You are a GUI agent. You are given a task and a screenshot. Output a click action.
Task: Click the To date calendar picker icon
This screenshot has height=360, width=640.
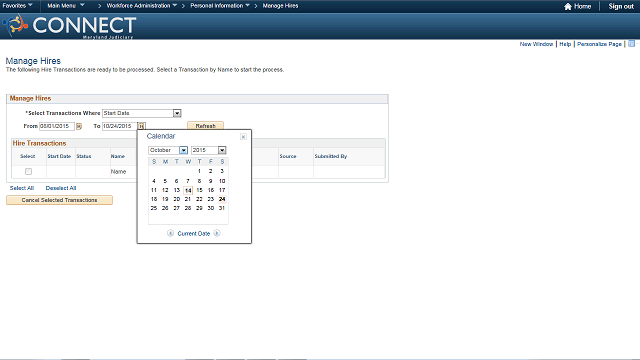[x=141, y=126]
